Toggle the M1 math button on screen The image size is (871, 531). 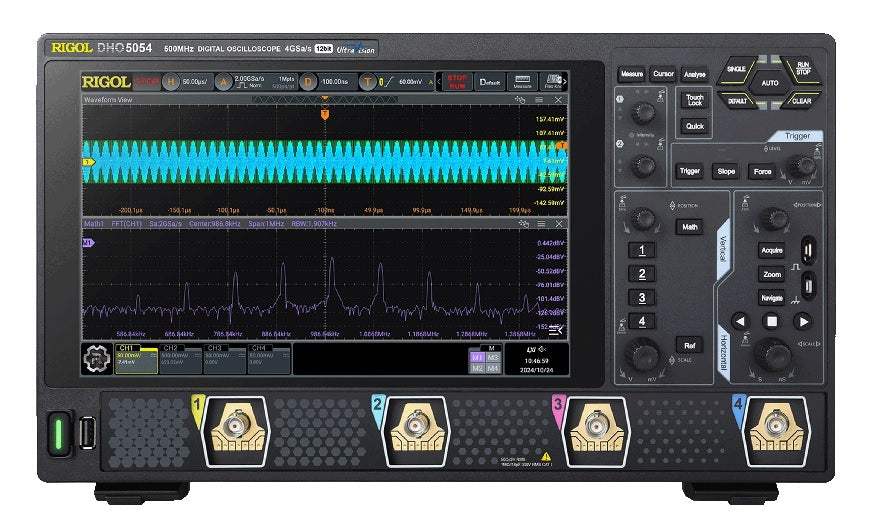coord(477,357)
